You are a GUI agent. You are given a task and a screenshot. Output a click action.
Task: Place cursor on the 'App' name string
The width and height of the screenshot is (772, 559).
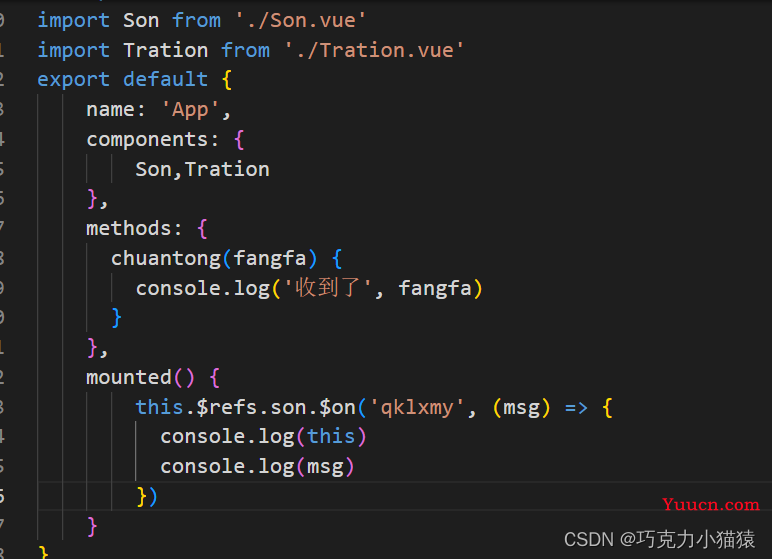pos(190,109)
